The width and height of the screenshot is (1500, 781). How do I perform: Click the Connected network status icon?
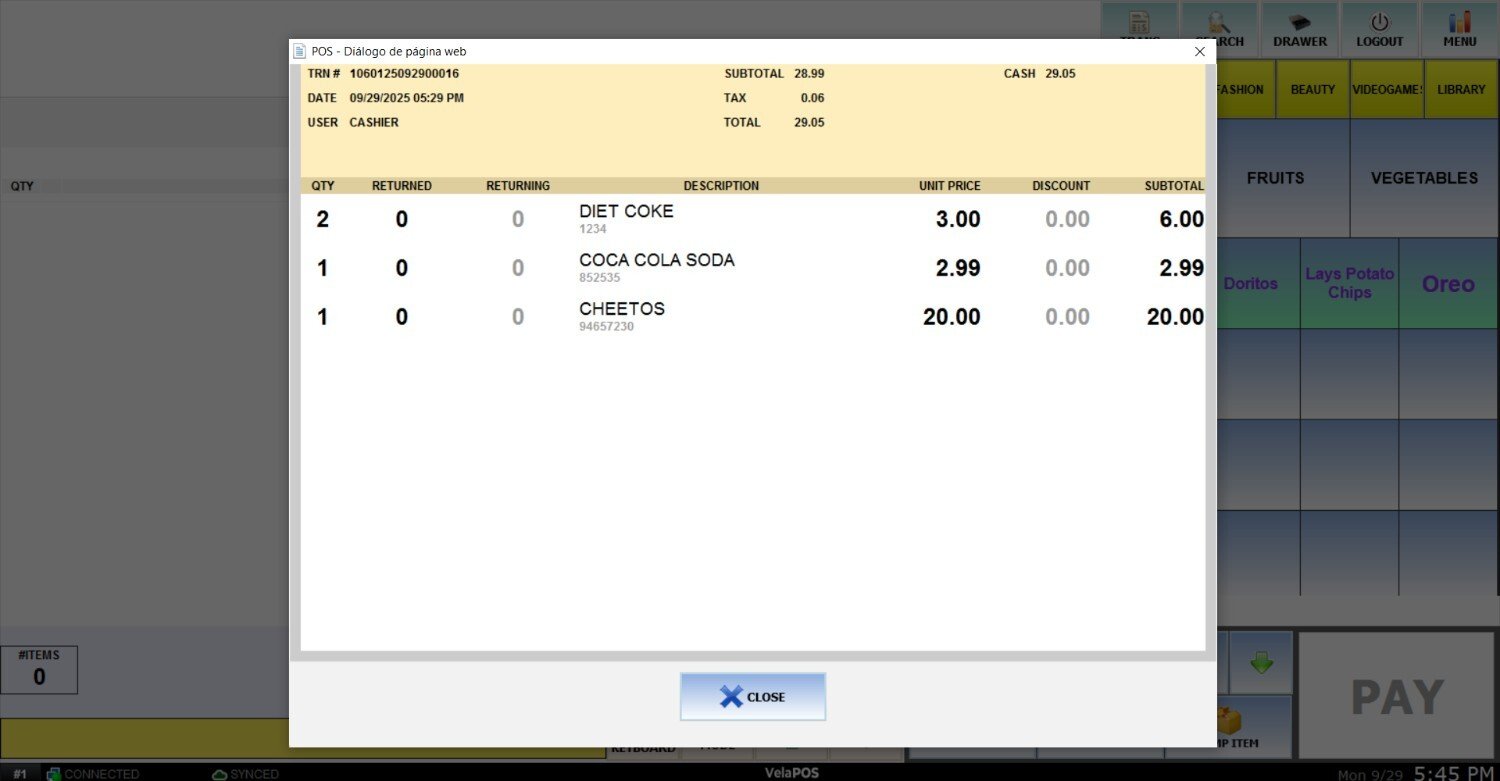[54, 774]
